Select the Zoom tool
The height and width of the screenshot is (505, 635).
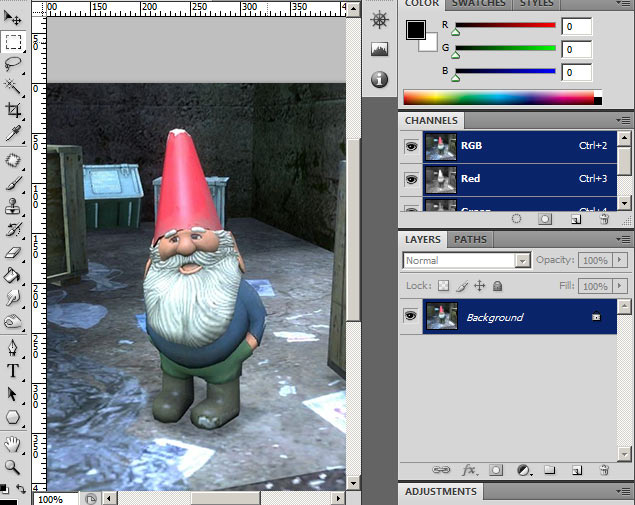[13, 467]
